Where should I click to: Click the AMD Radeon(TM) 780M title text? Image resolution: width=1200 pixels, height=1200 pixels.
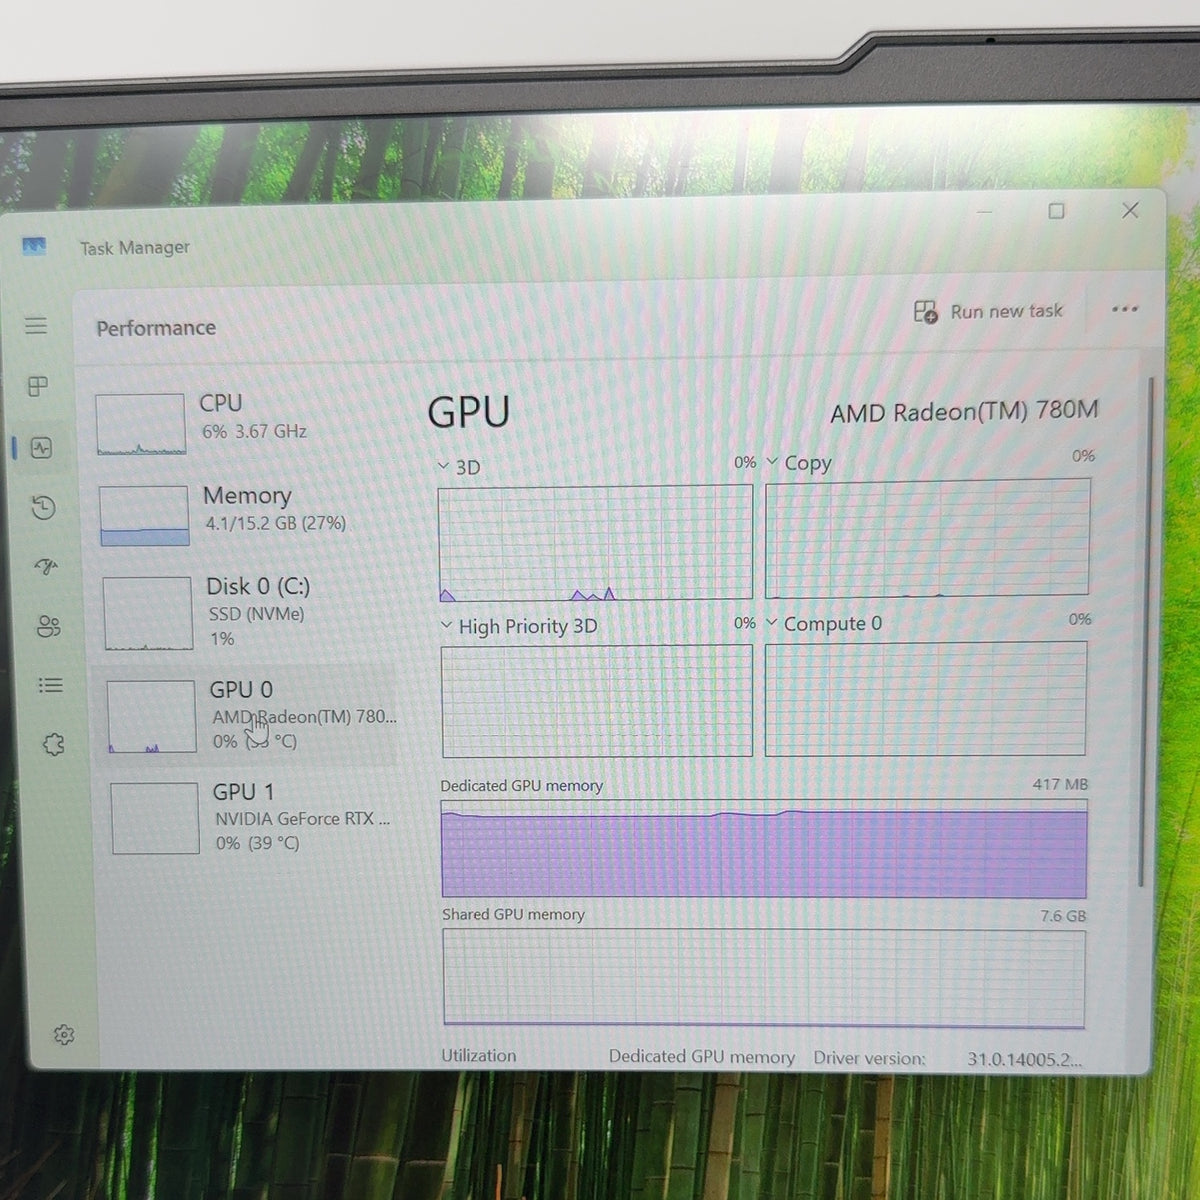964,411
